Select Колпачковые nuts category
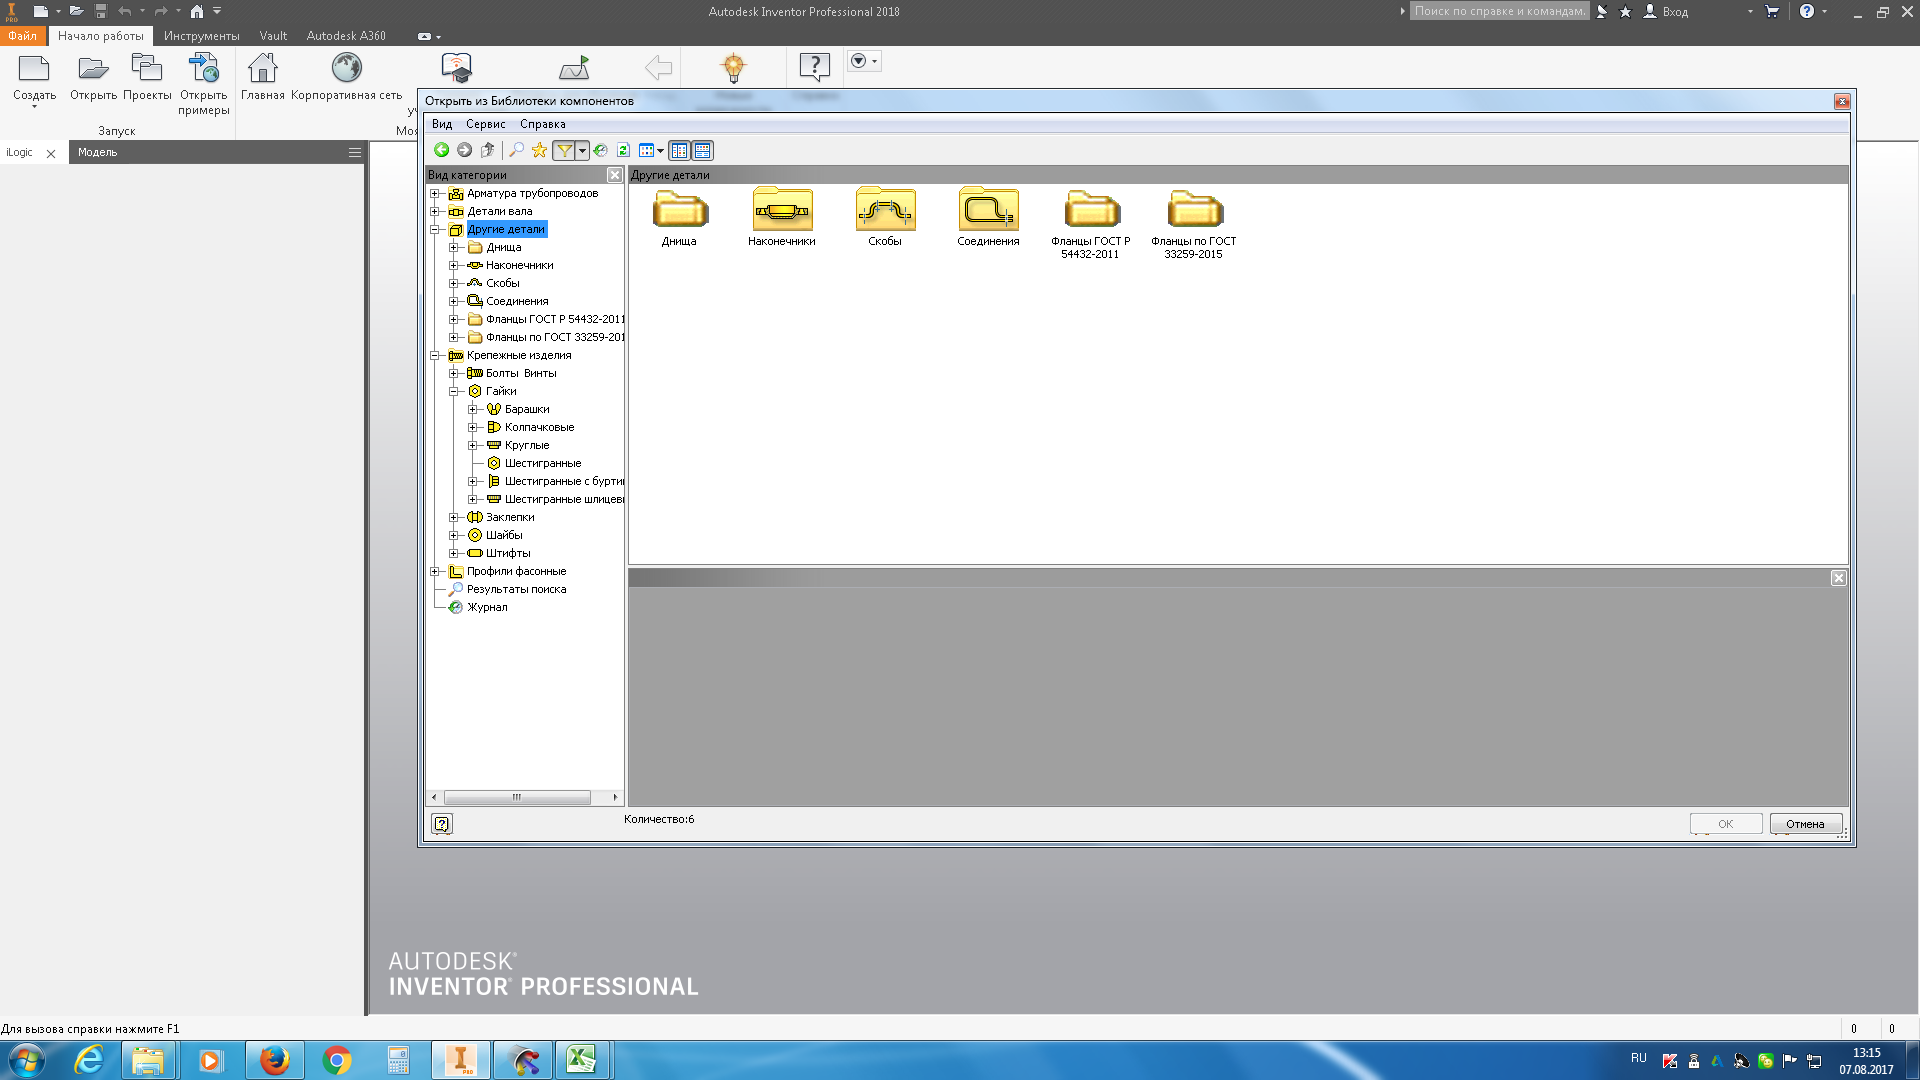This screenshot has height=1080, width=1920. pyautogui.click(x=539, y=427)
